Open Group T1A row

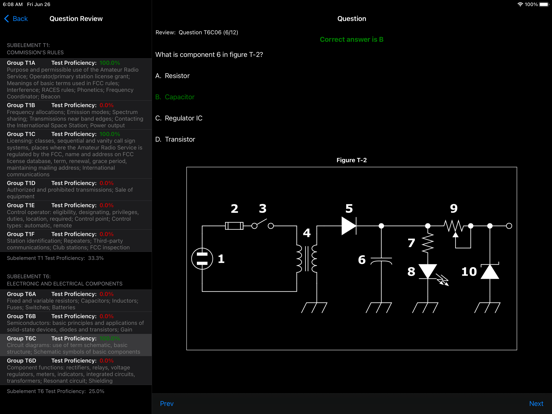(x=76, y=80)
